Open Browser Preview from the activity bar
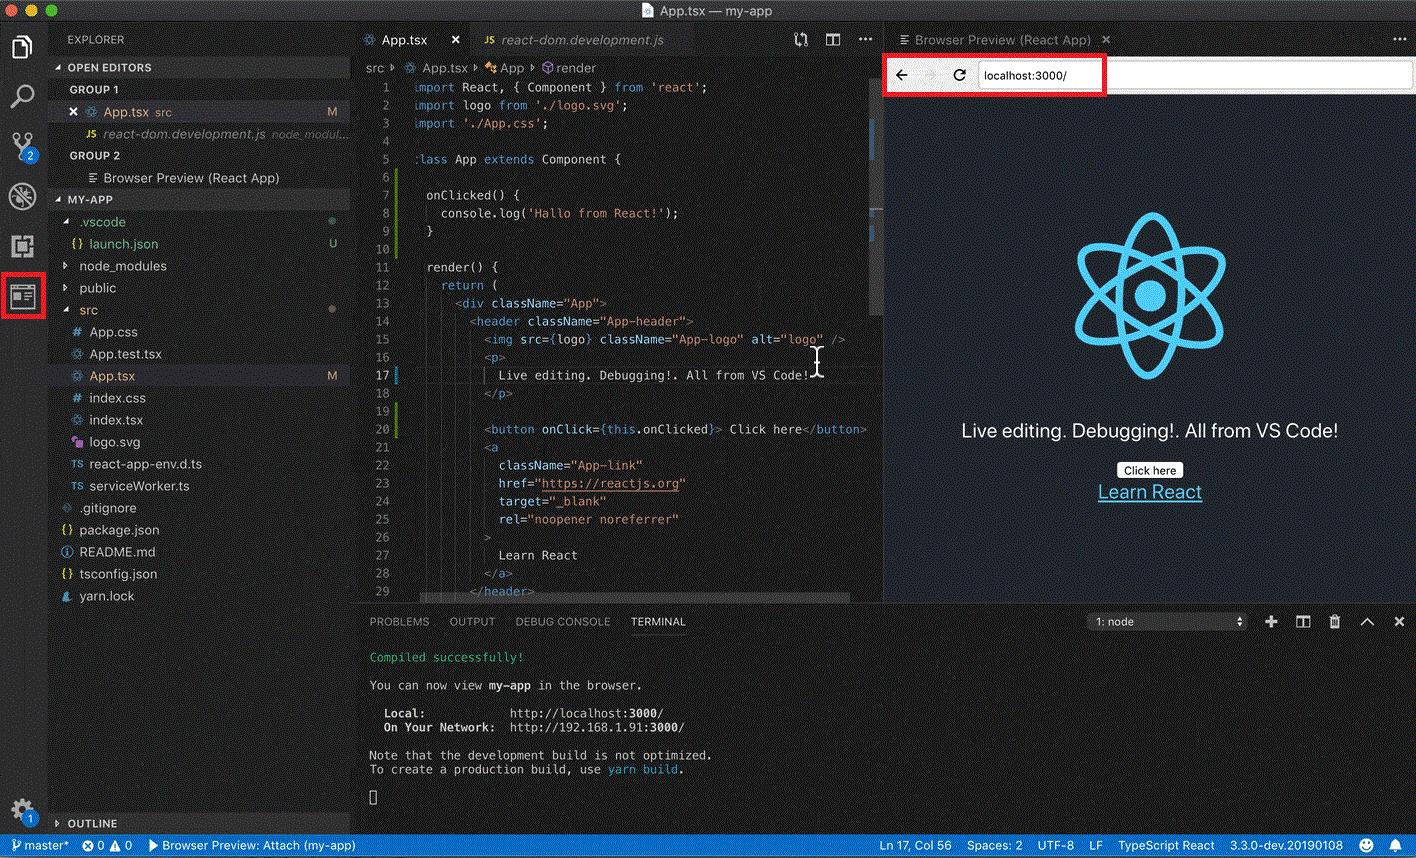 22,295
